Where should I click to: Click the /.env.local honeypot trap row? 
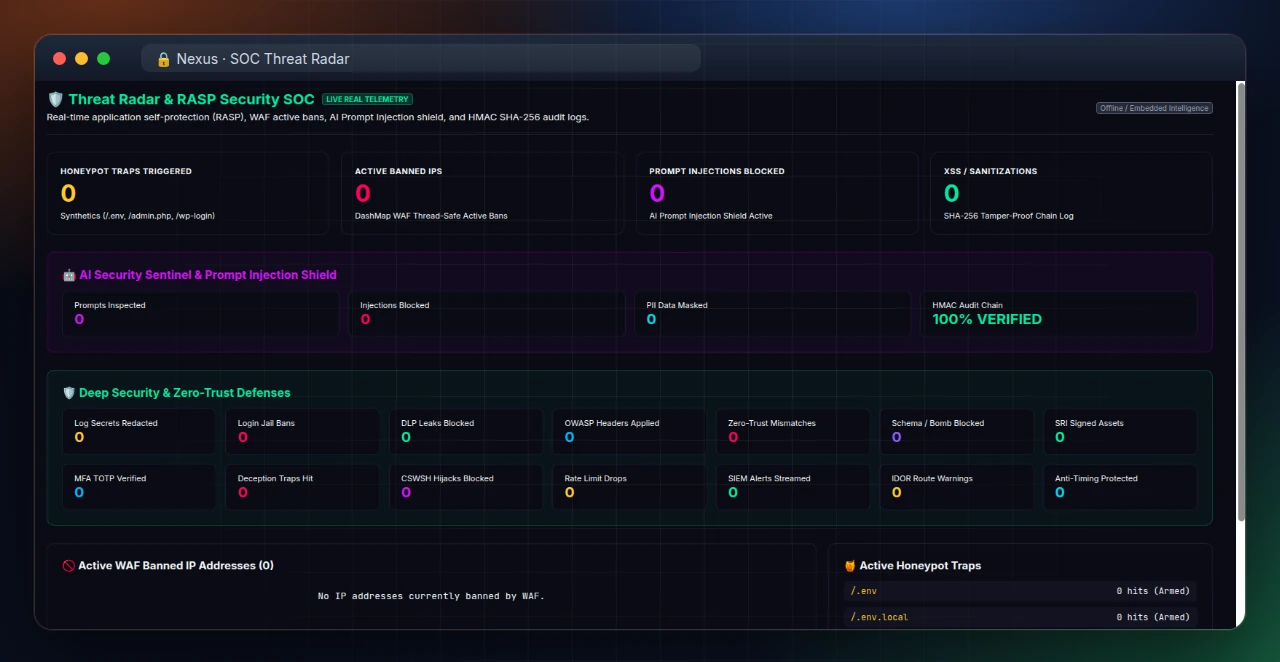point(1020,617)
